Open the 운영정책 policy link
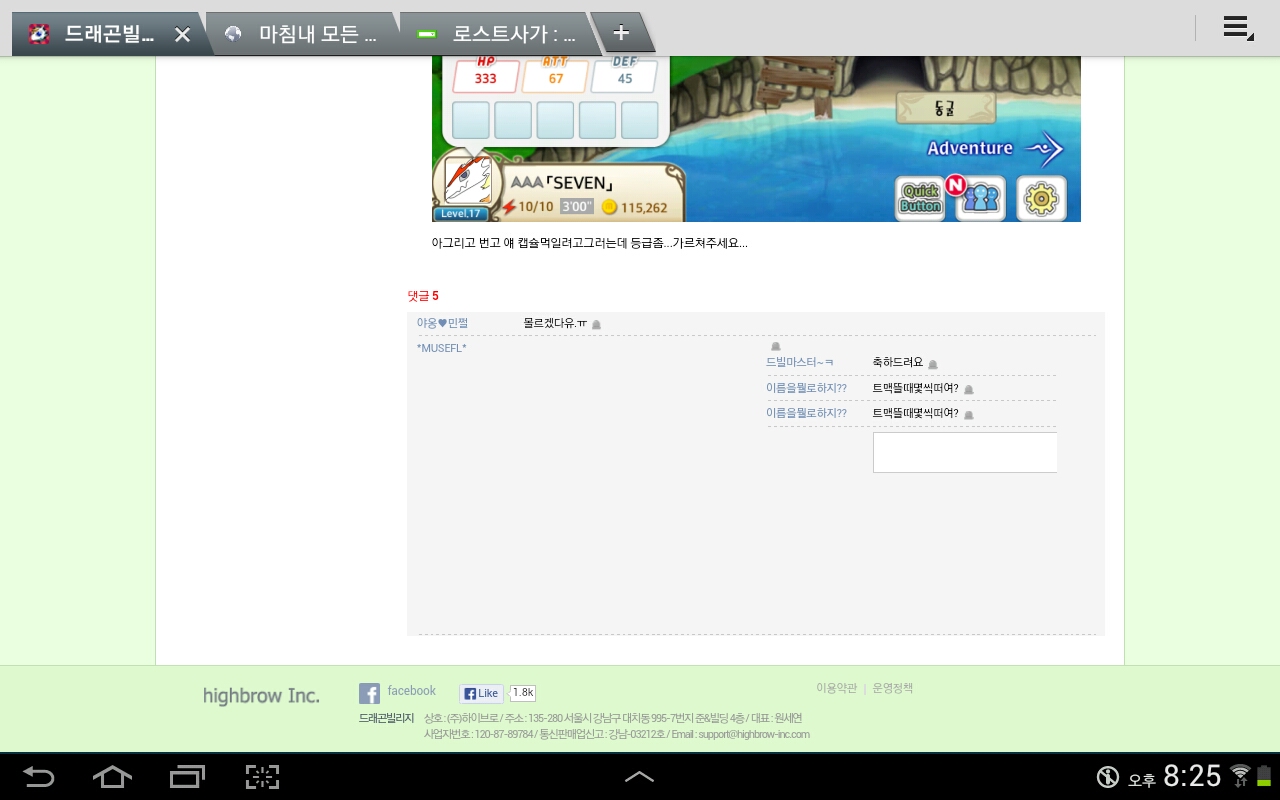 coord(892,688)
